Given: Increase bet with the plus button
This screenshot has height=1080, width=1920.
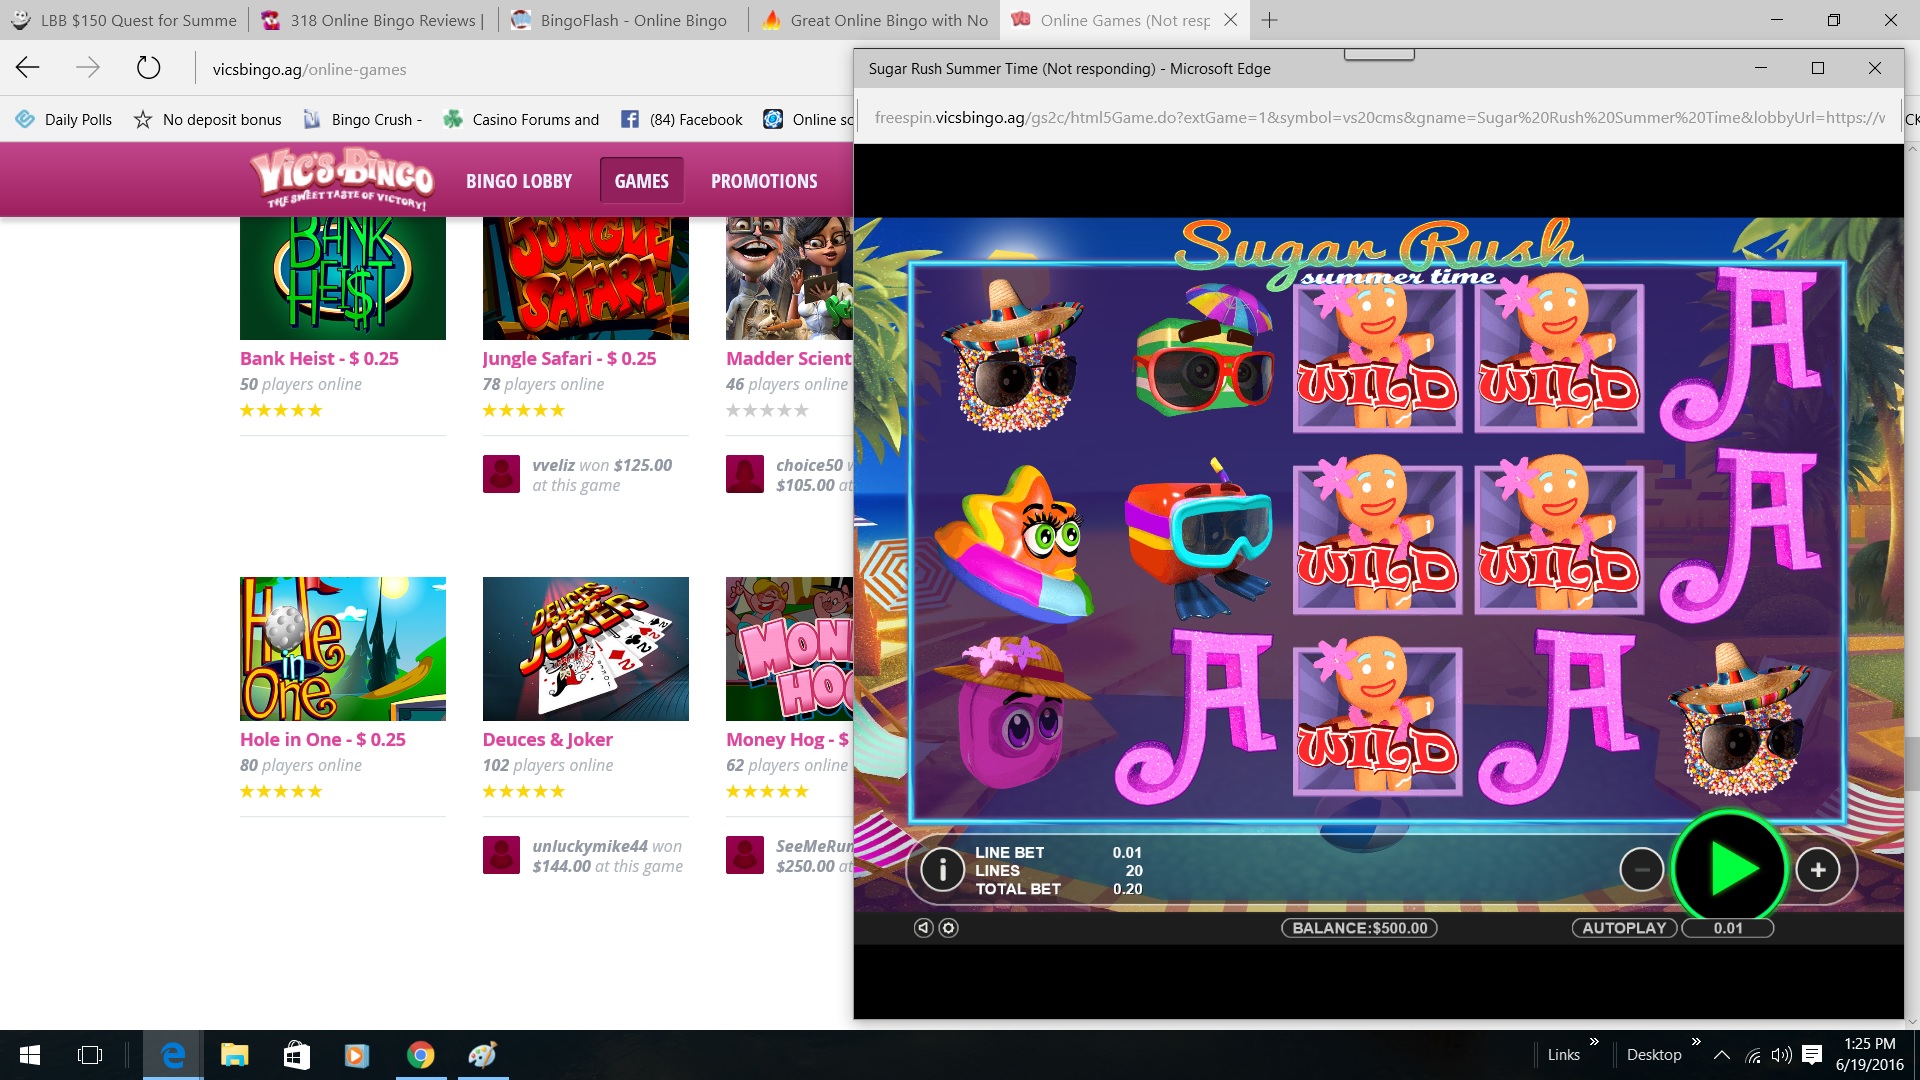Looking at the screenshot, I should click(1818, 870).
